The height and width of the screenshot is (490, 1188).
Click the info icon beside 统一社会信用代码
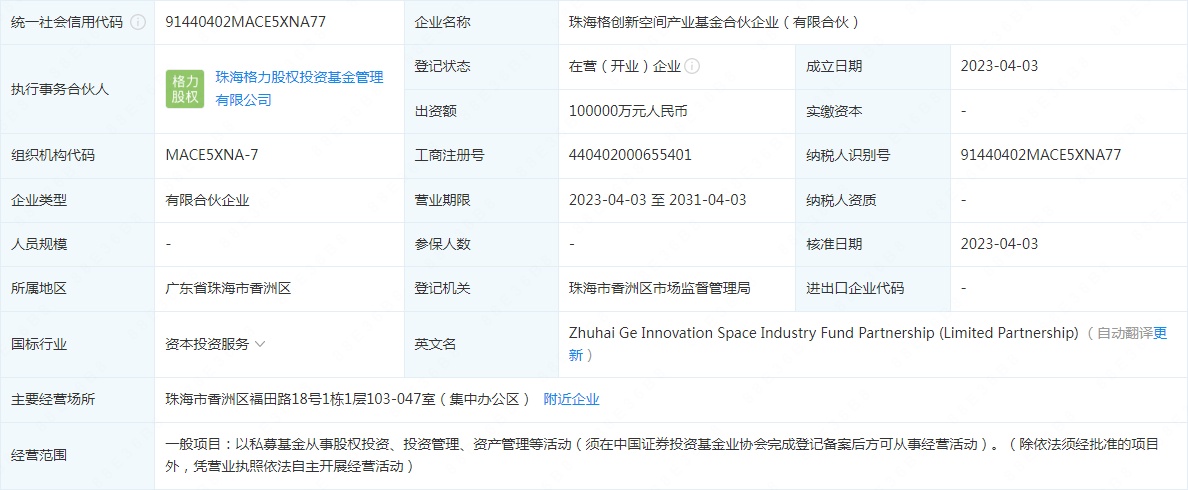click(x=138, y=22)
